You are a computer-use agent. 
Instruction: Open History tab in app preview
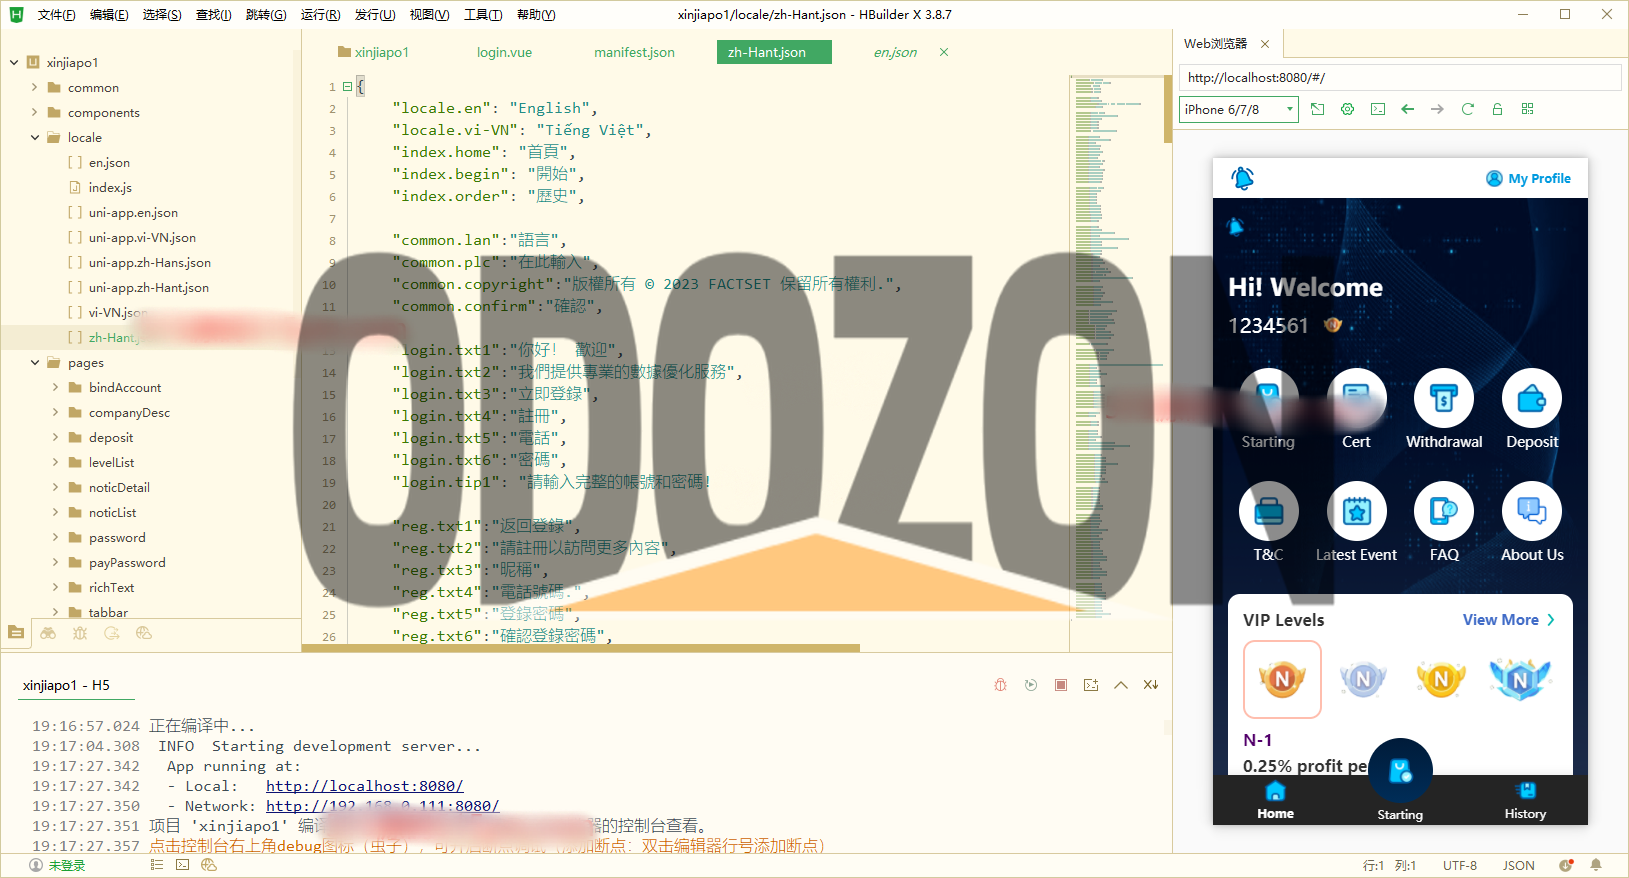1525,801
